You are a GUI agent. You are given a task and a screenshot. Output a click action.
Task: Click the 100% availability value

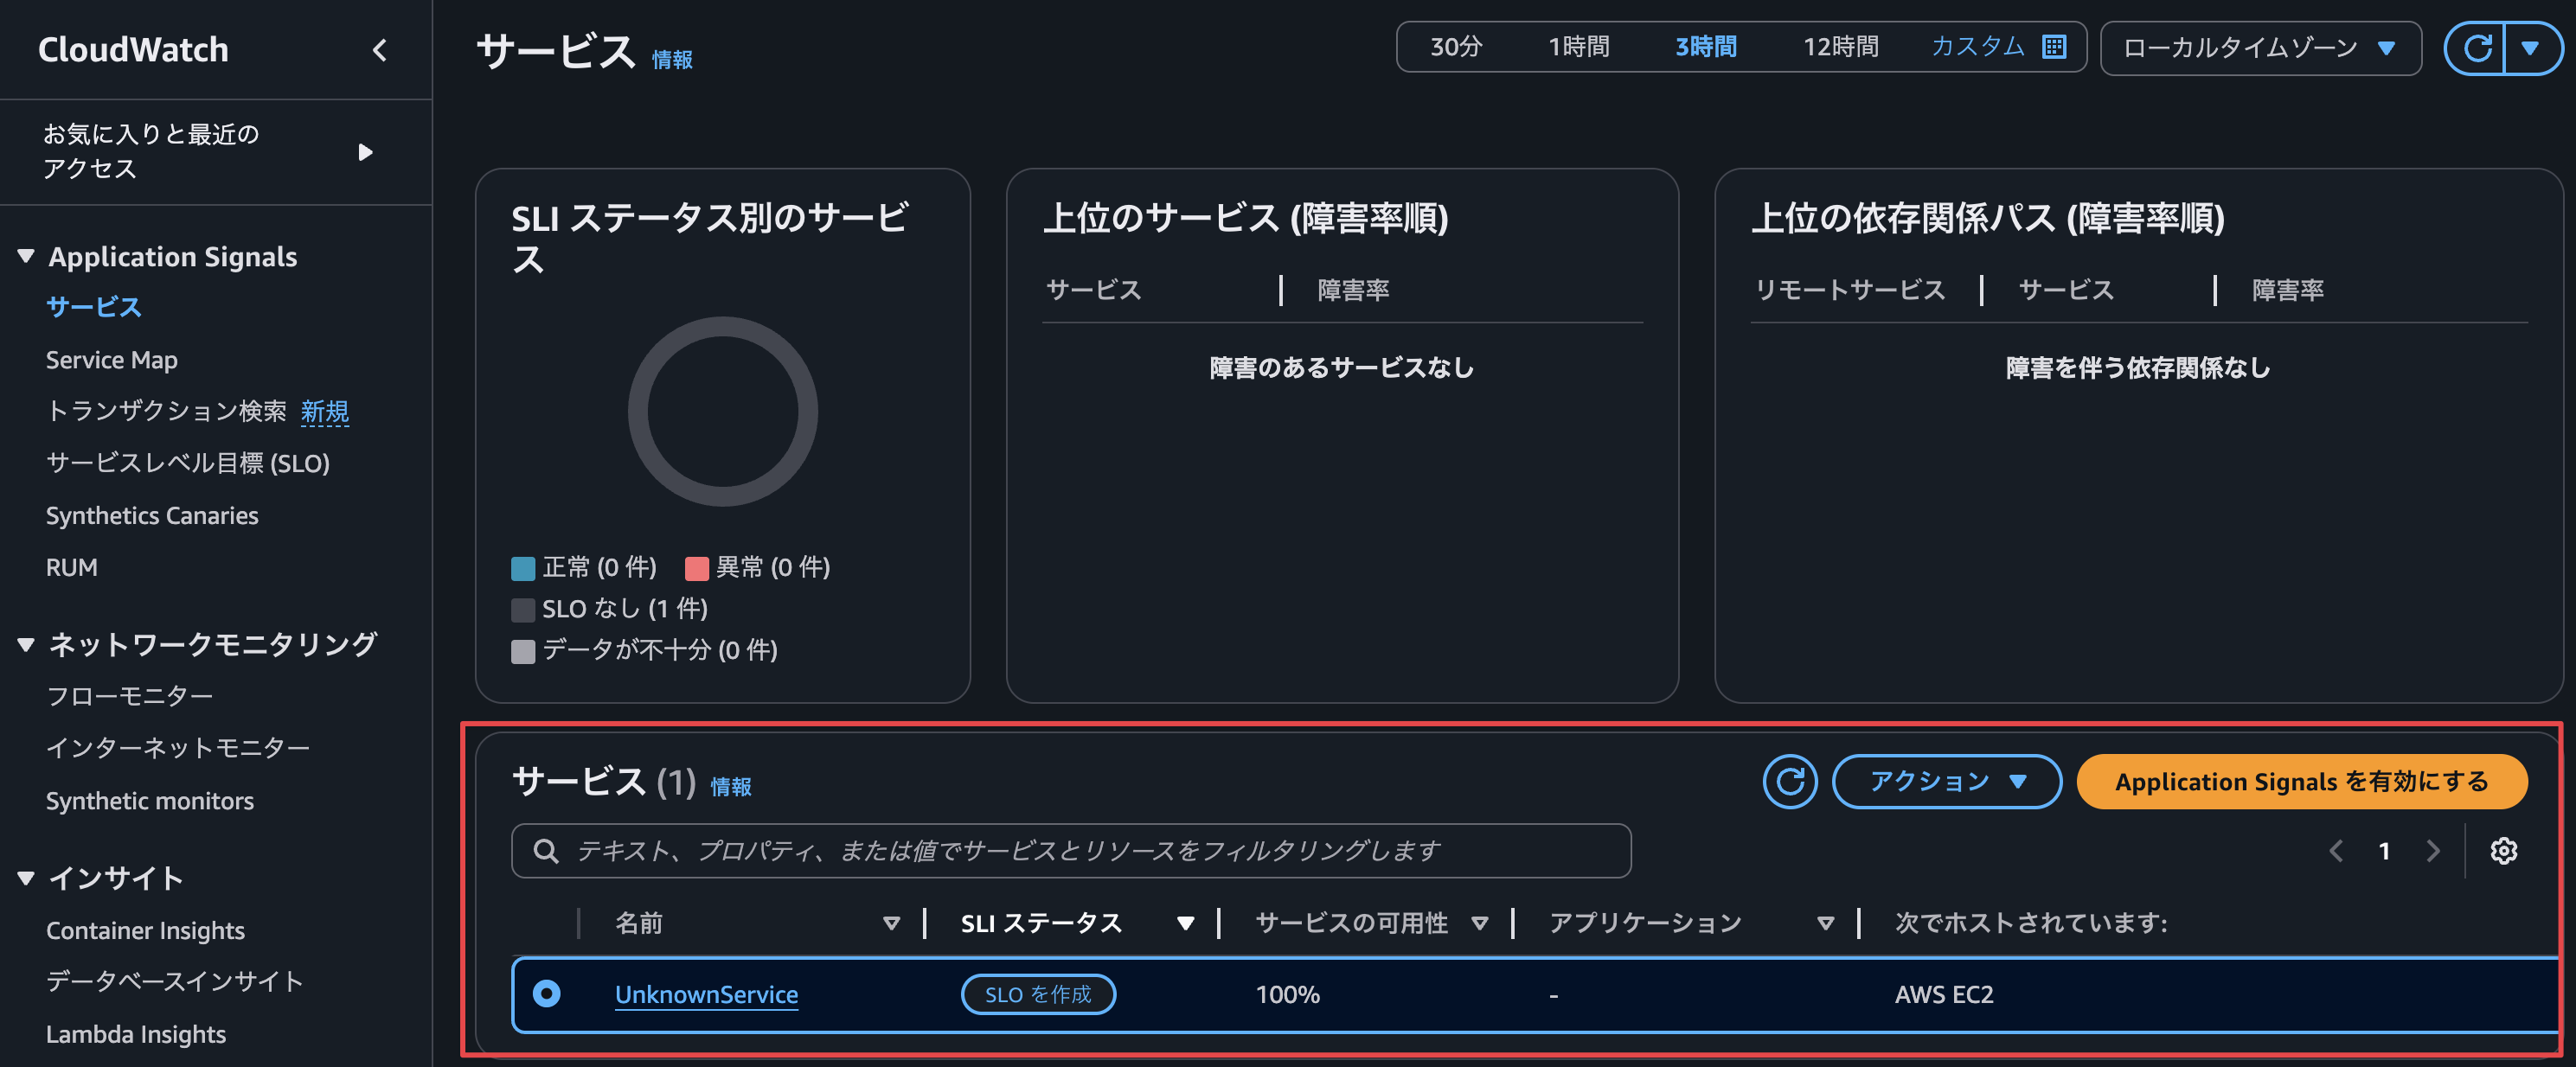click(x=1287, y=995)
